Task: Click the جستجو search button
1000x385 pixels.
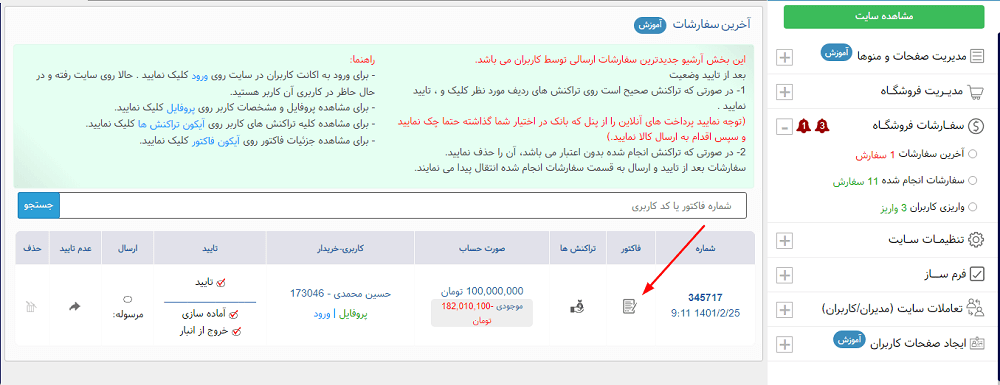Action: pyautogui.click(x=39, y=205)
